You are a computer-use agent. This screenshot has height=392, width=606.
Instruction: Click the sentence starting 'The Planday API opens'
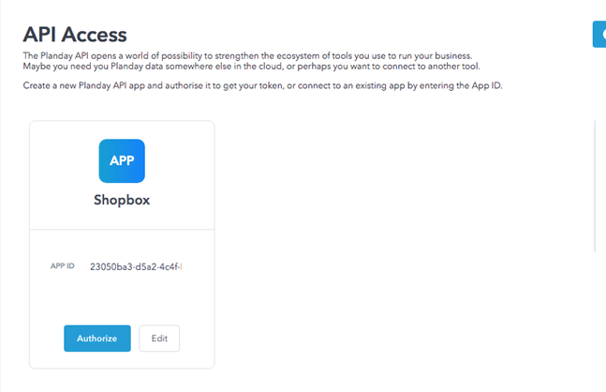pyautogui.click(x=247, y=56)
